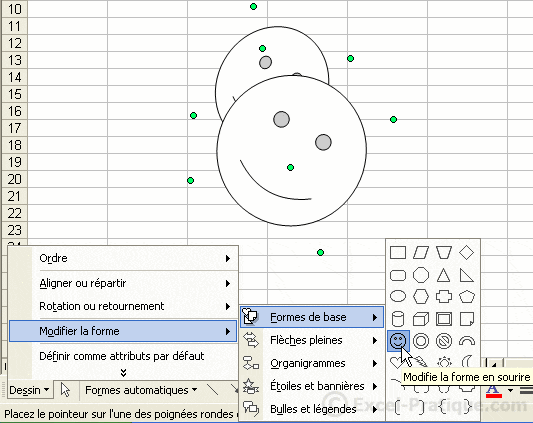
Task: Open the Flèches pleines category
Action: click(312, 340)
